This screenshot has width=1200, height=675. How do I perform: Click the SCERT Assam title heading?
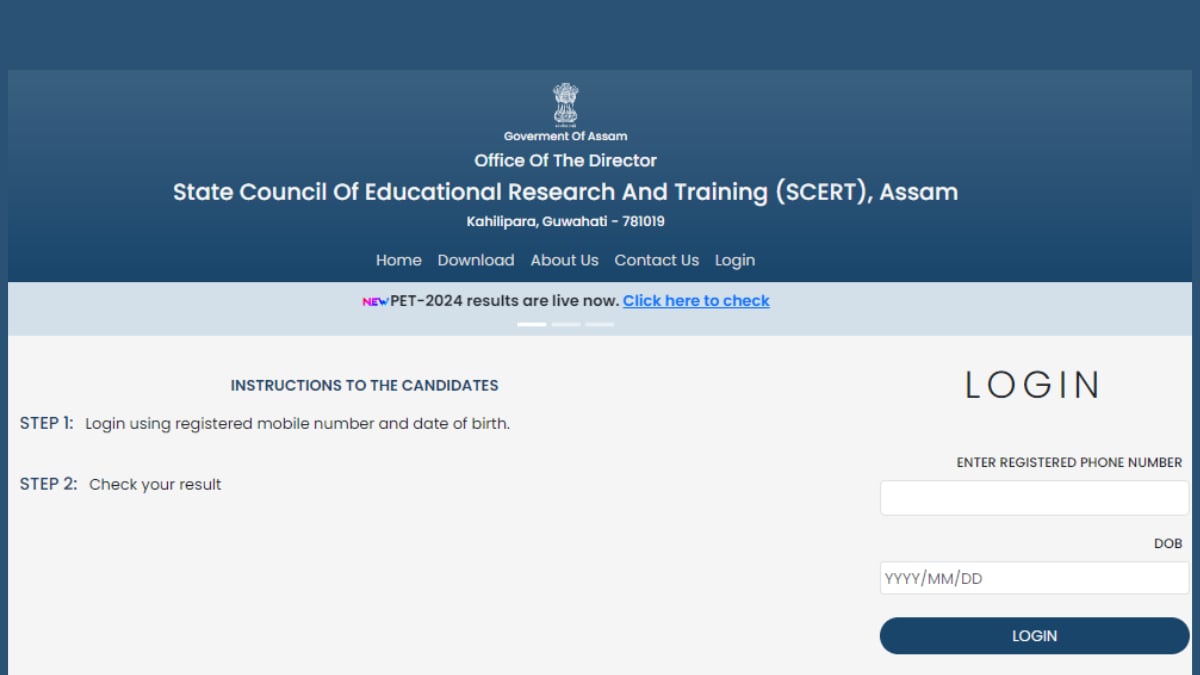pos(565,191)
